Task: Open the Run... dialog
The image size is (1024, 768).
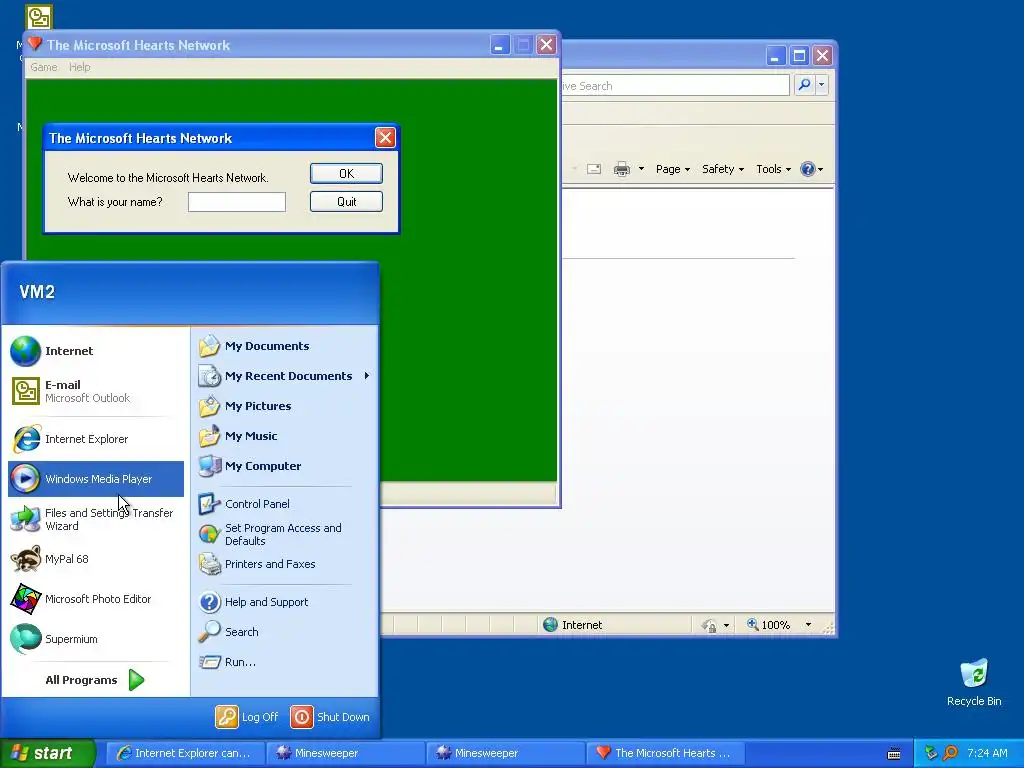Action: (285, 662)
